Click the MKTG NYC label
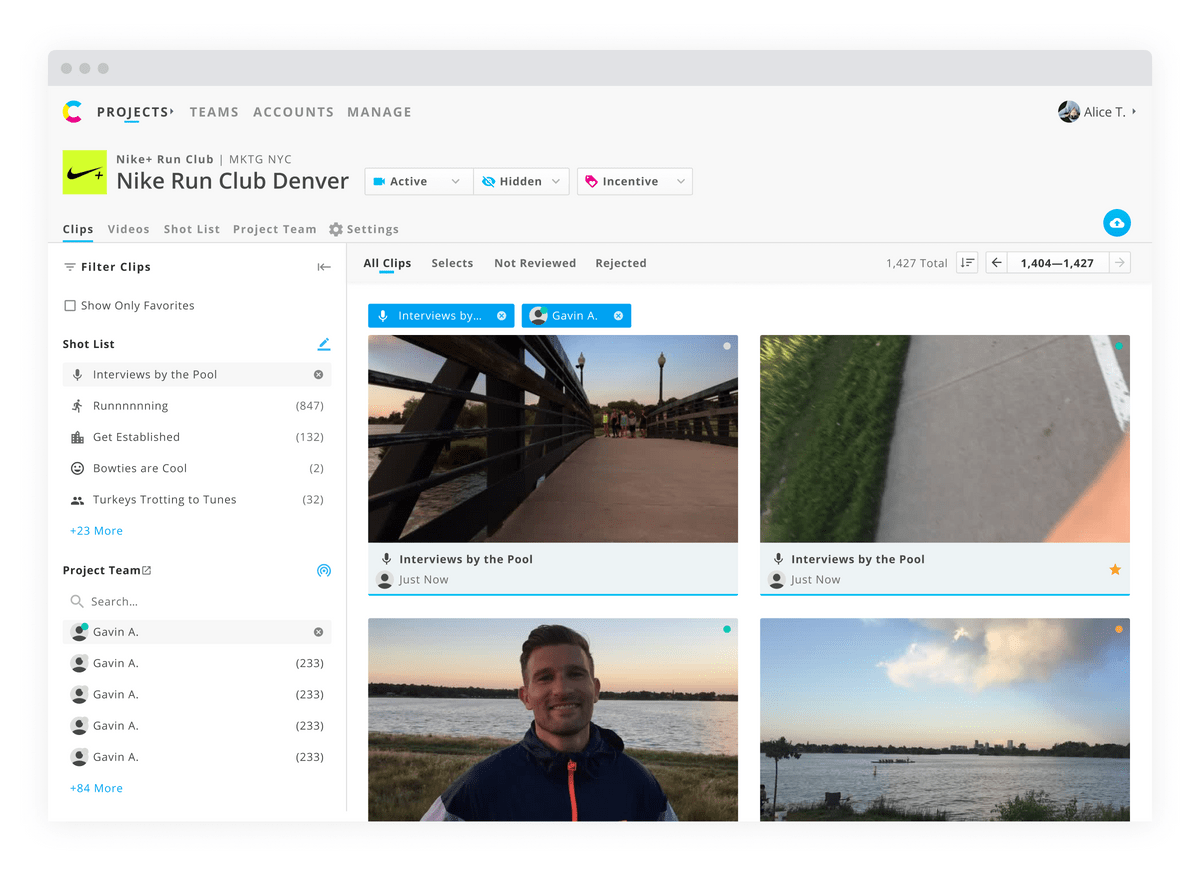The height and width of the screenshot is (872, 1200). pos(260,159)
